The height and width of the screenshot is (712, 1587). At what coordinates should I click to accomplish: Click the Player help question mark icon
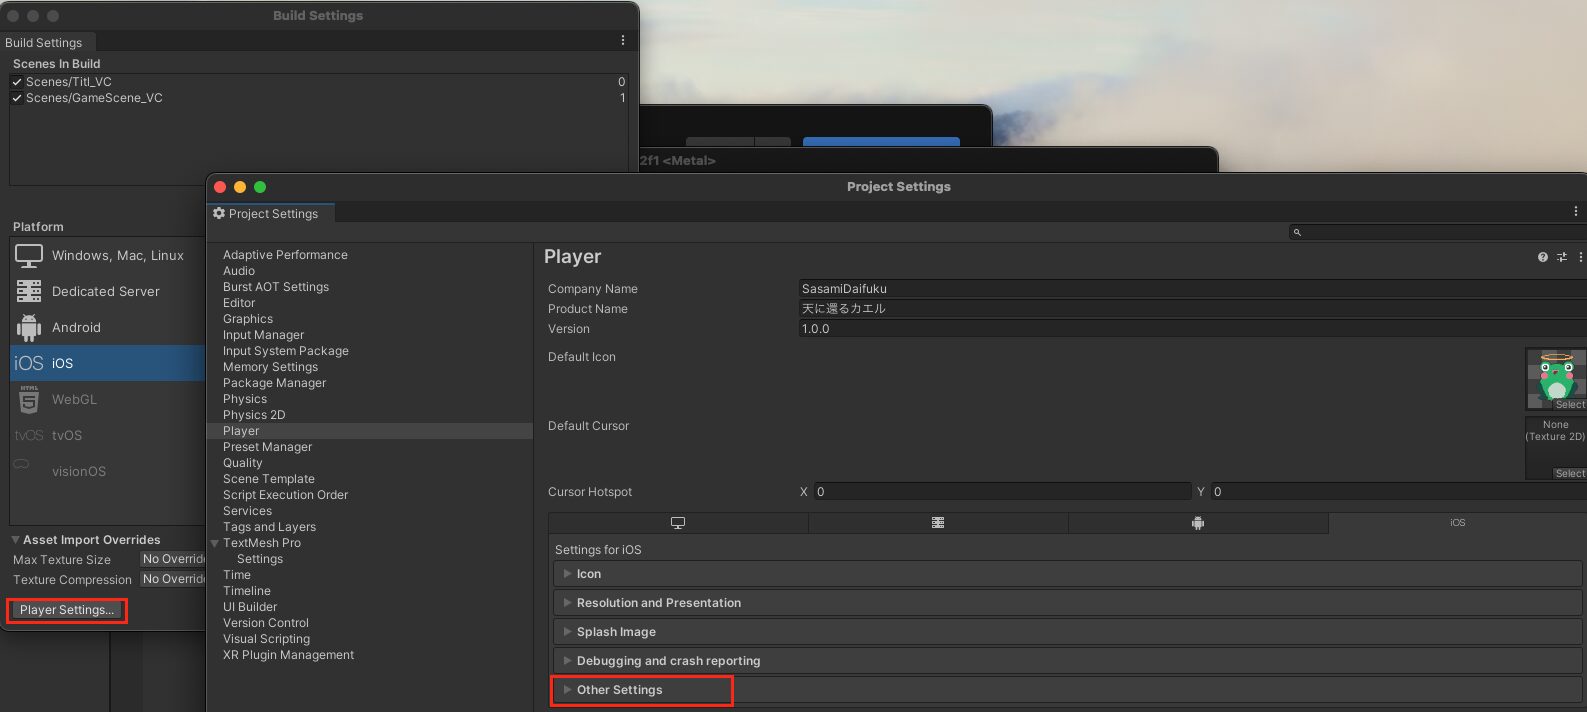1543,257
